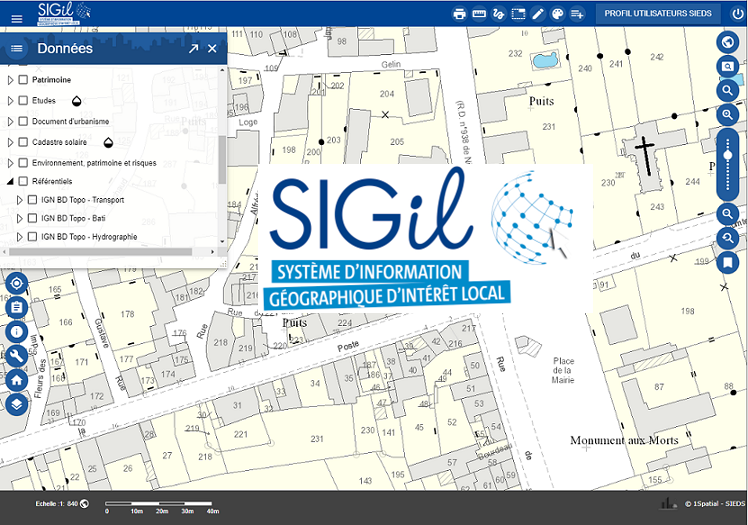Click the zoom-to-rectangle window icon
748x525 pixels.
[727, 66]
